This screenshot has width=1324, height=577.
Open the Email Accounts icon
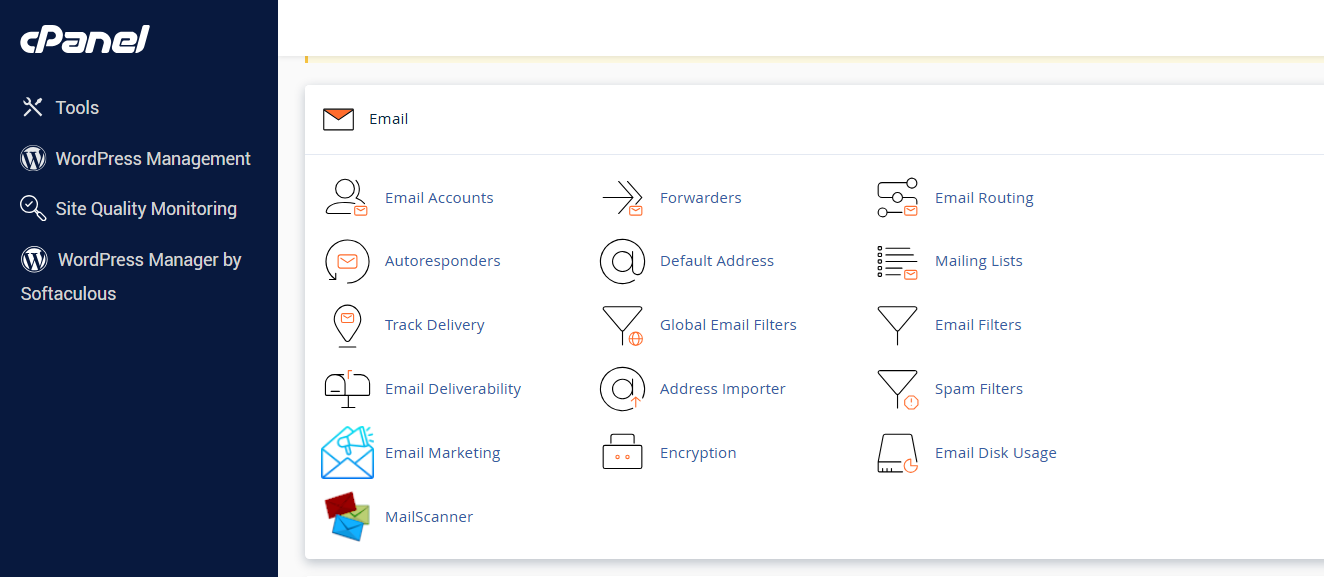(347, 197)
